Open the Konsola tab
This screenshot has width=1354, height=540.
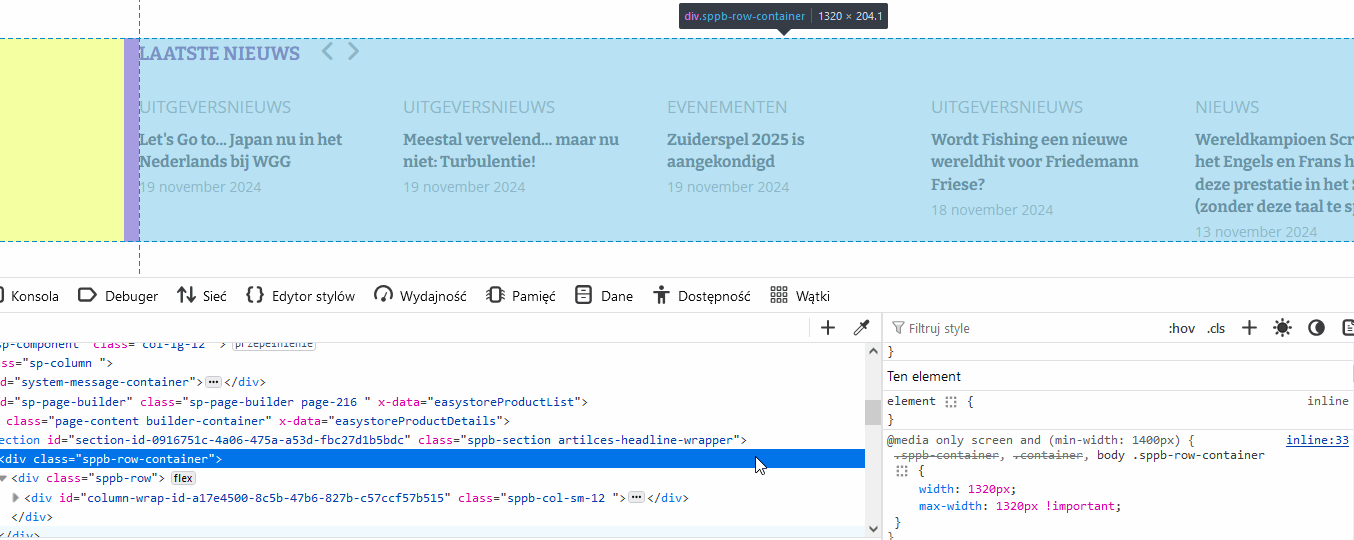coord(34,296)
